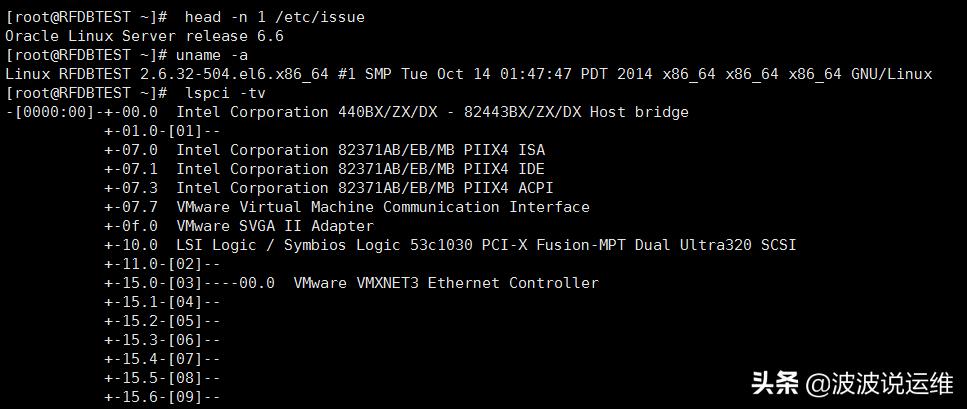Select the LSI Logic Fusion-MPT SCSI entry
The image size is (967, 409).
[486, 245]
